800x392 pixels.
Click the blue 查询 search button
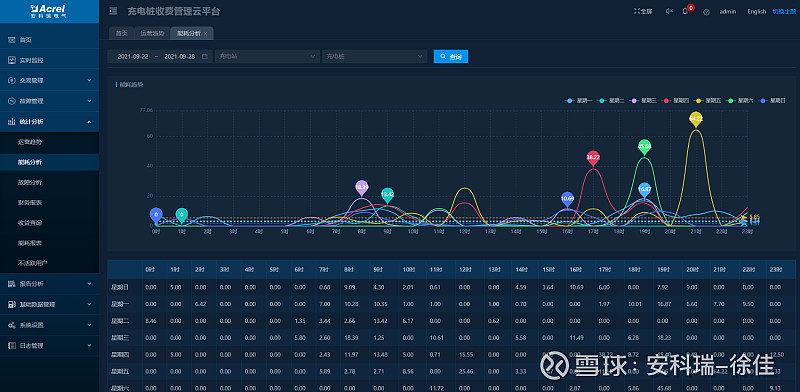tap(451, 57)
